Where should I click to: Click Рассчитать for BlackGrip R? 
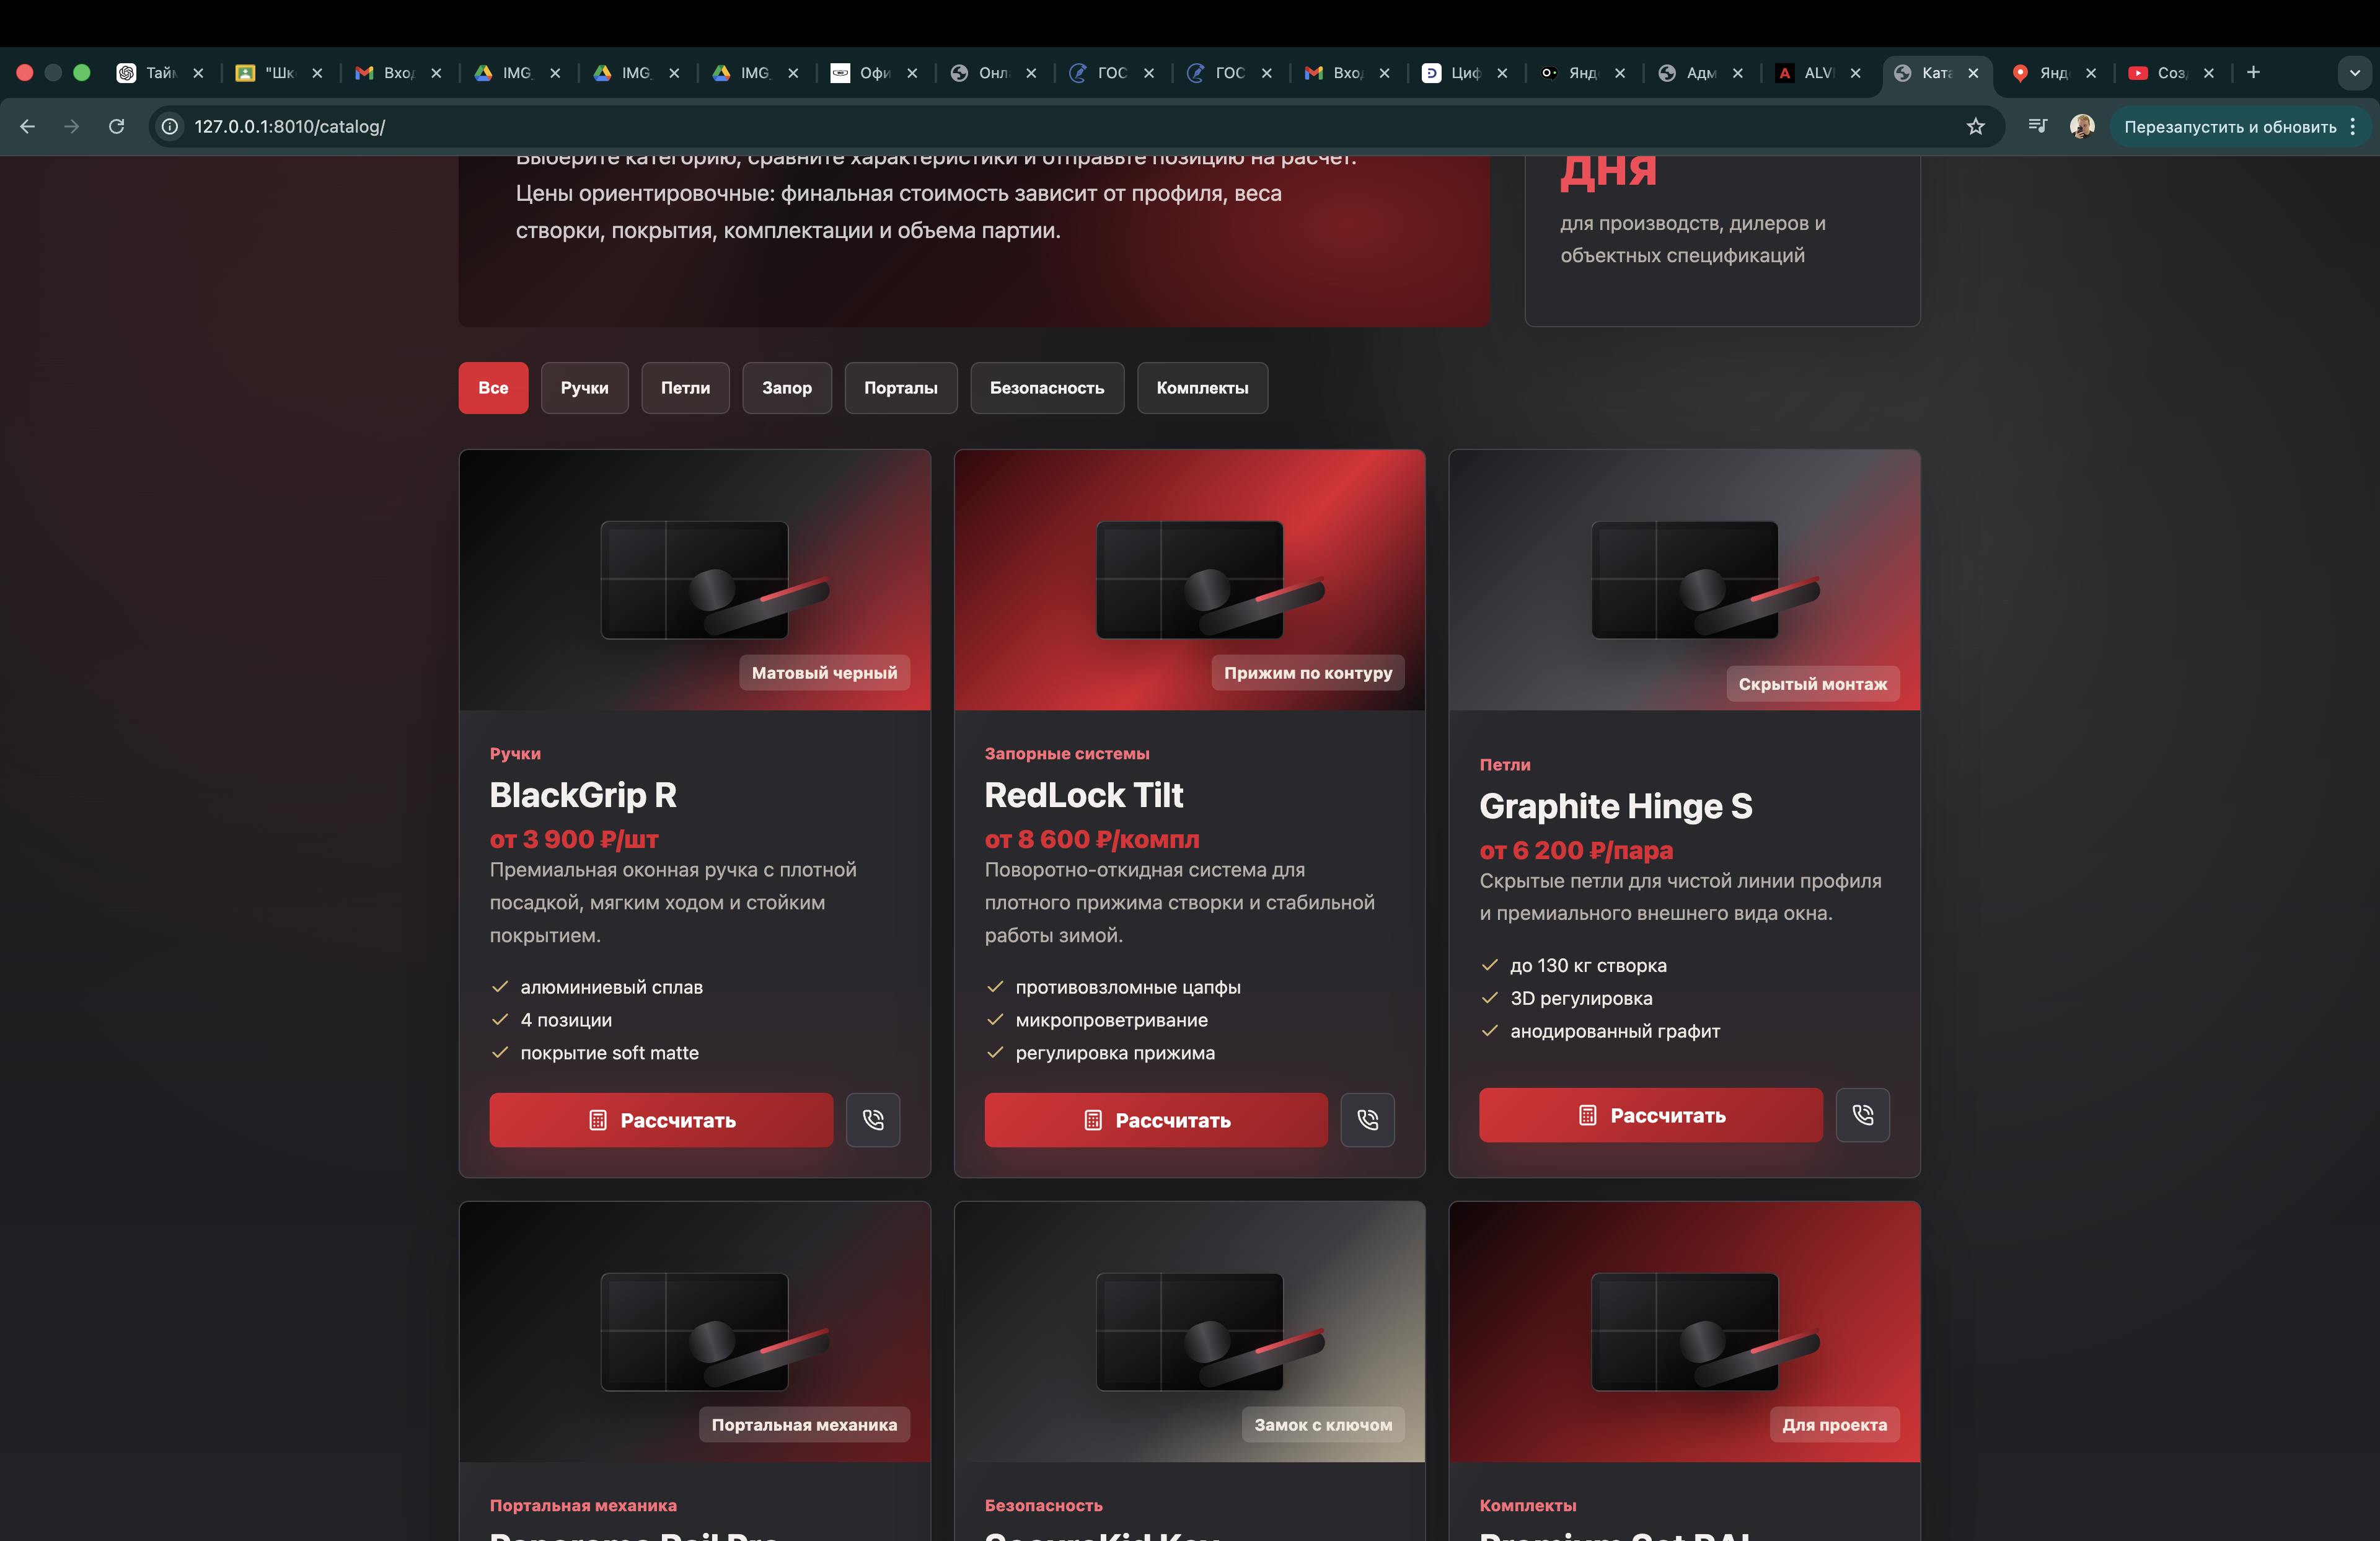tap(661, 1119)
